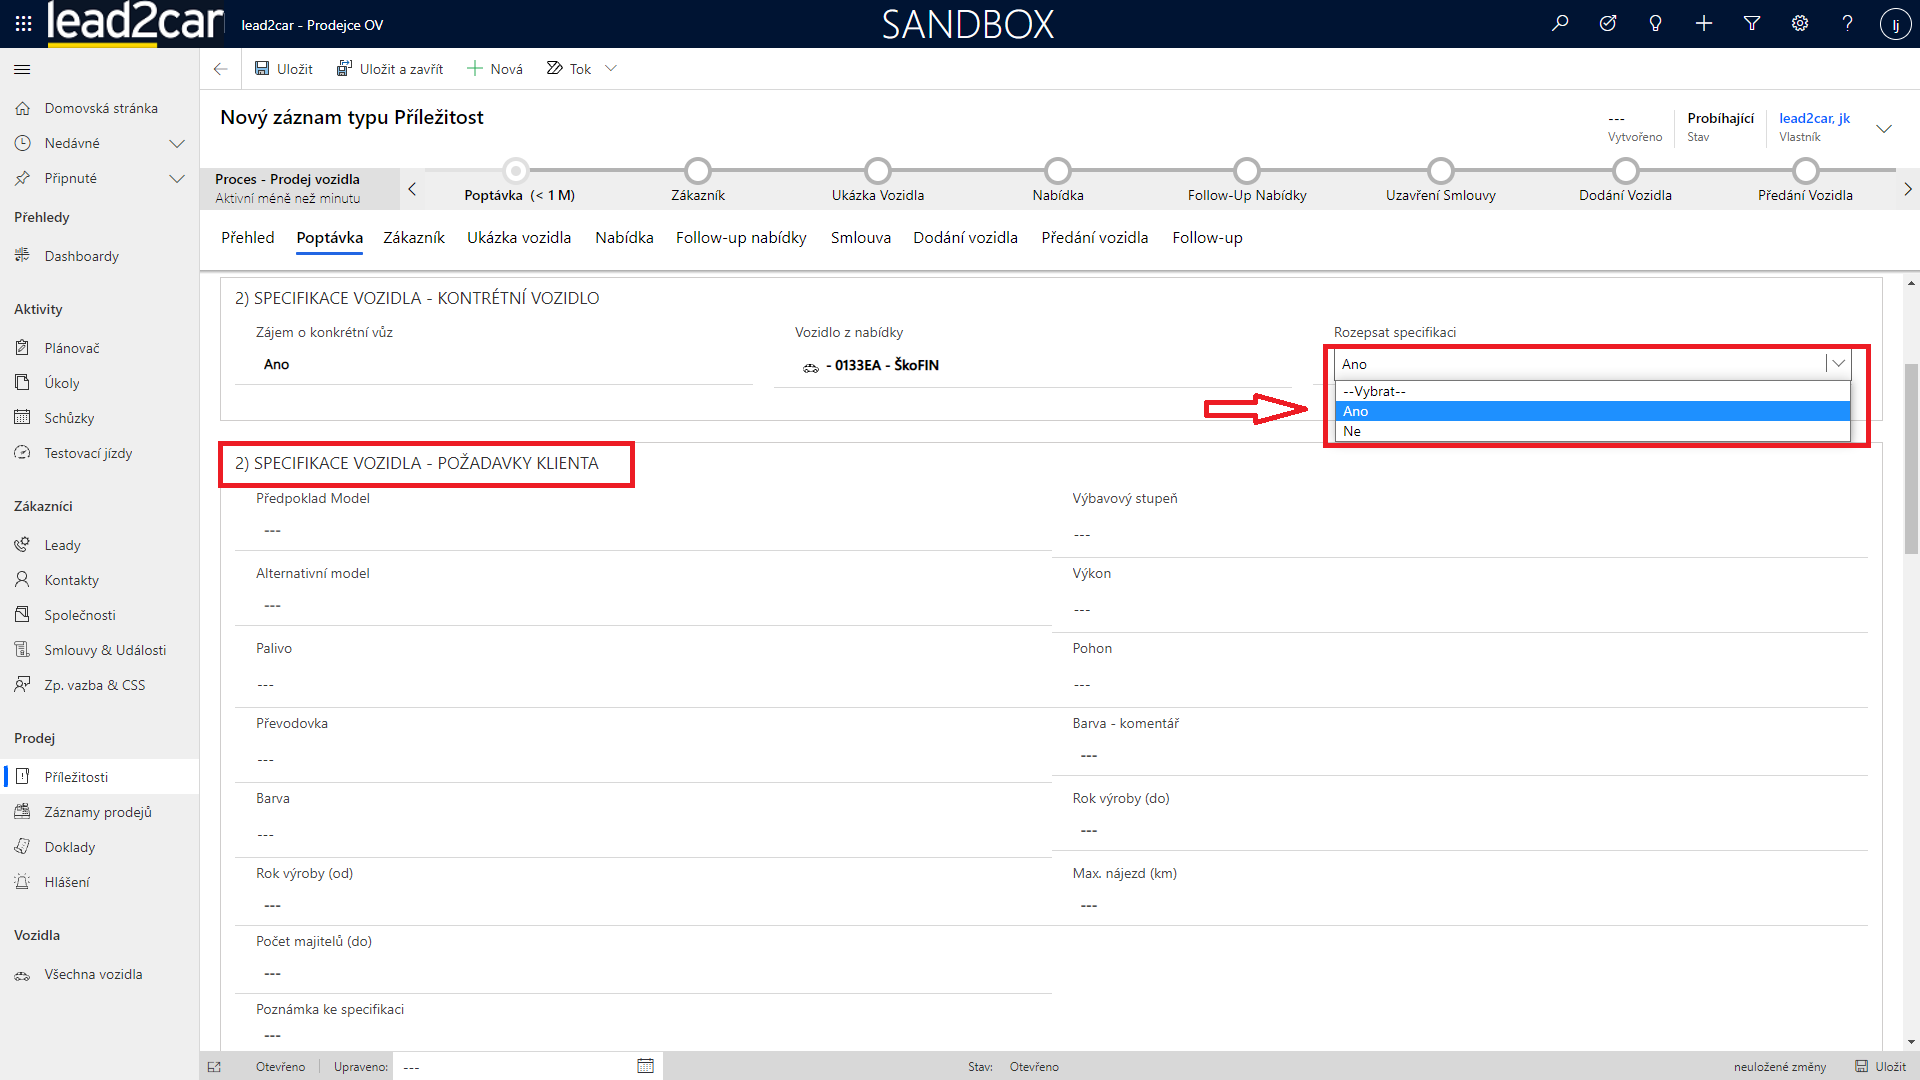Click Uložit a zavřít button
This screenshot has width=1920, height=1080.
[390, 69]
